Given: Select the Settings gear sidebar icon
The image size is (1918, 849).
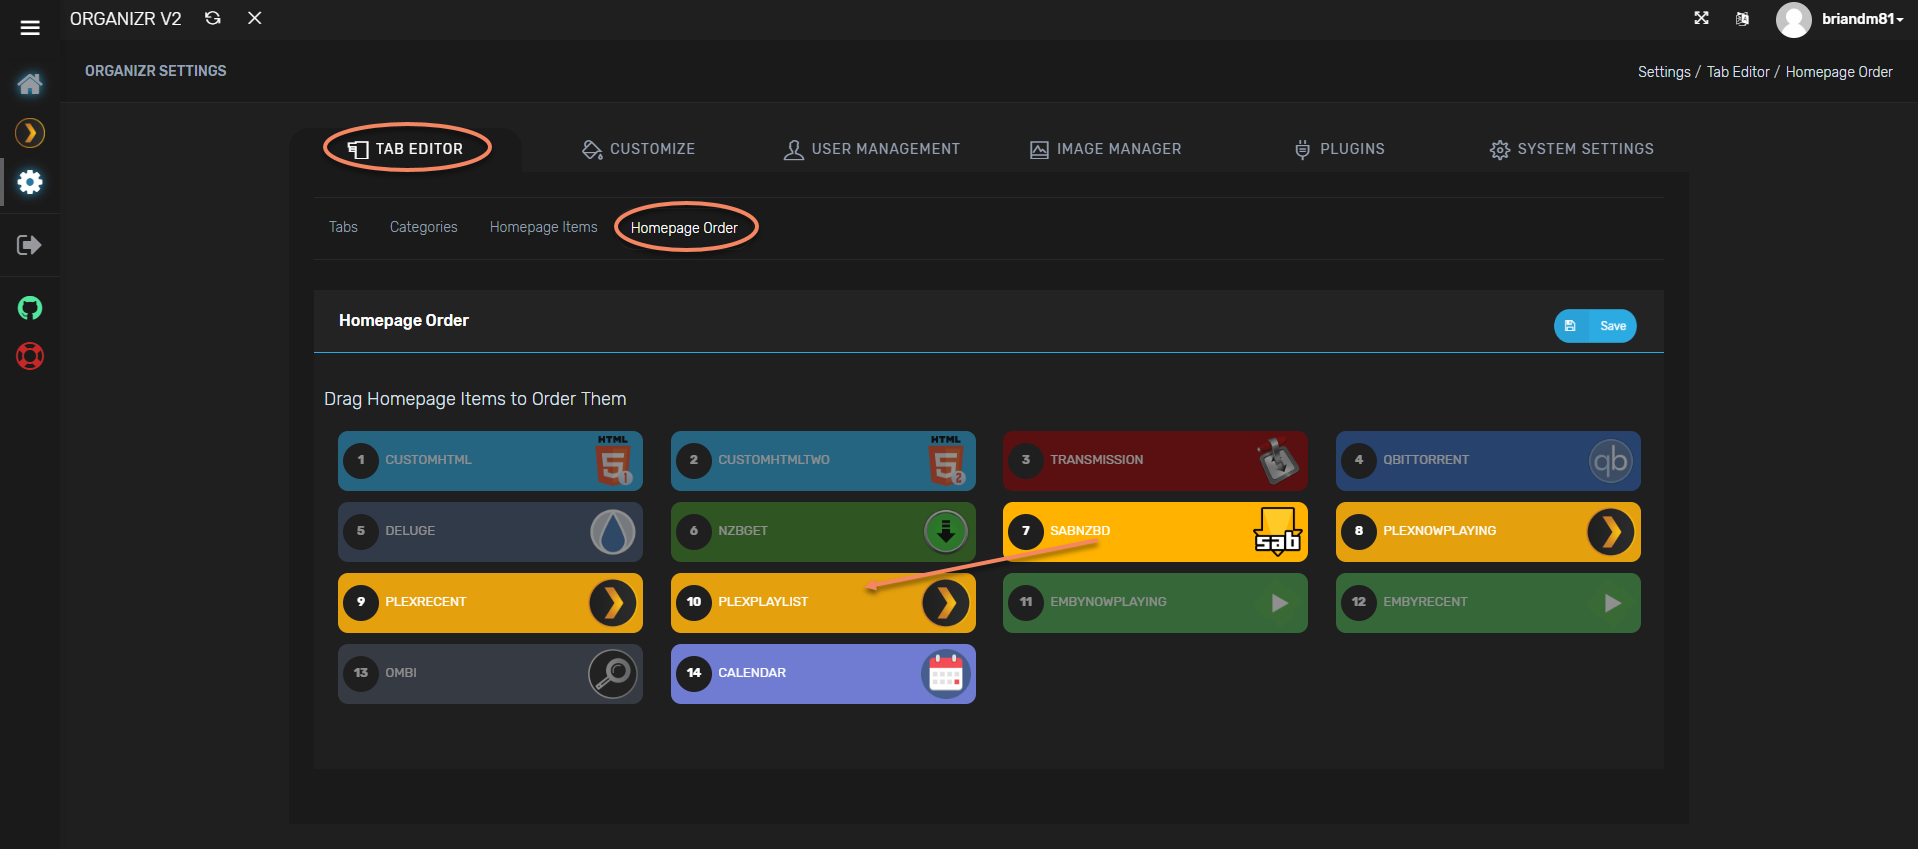Looking at the screenshot, I should 30,182.
